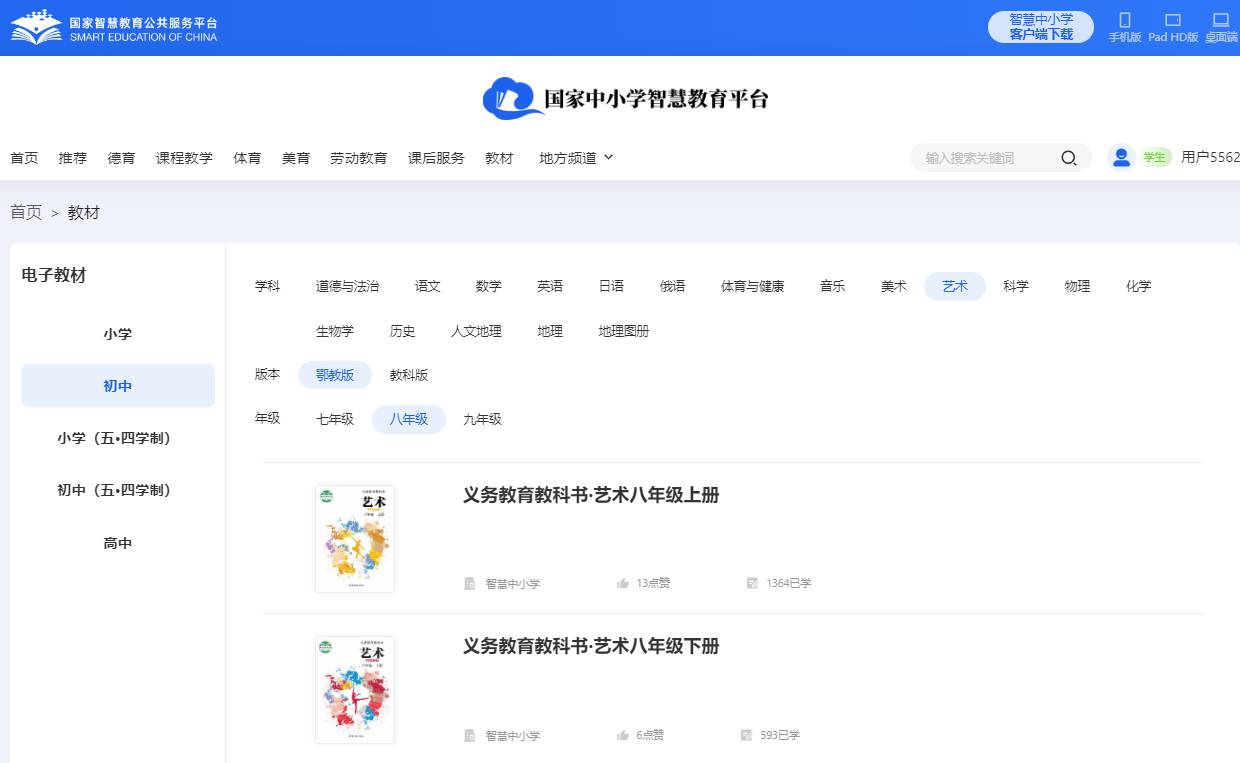The height and width of the screenshot is (763, 1240).
Task: Select the 科学 subject filter
Action: [1016, 286]
